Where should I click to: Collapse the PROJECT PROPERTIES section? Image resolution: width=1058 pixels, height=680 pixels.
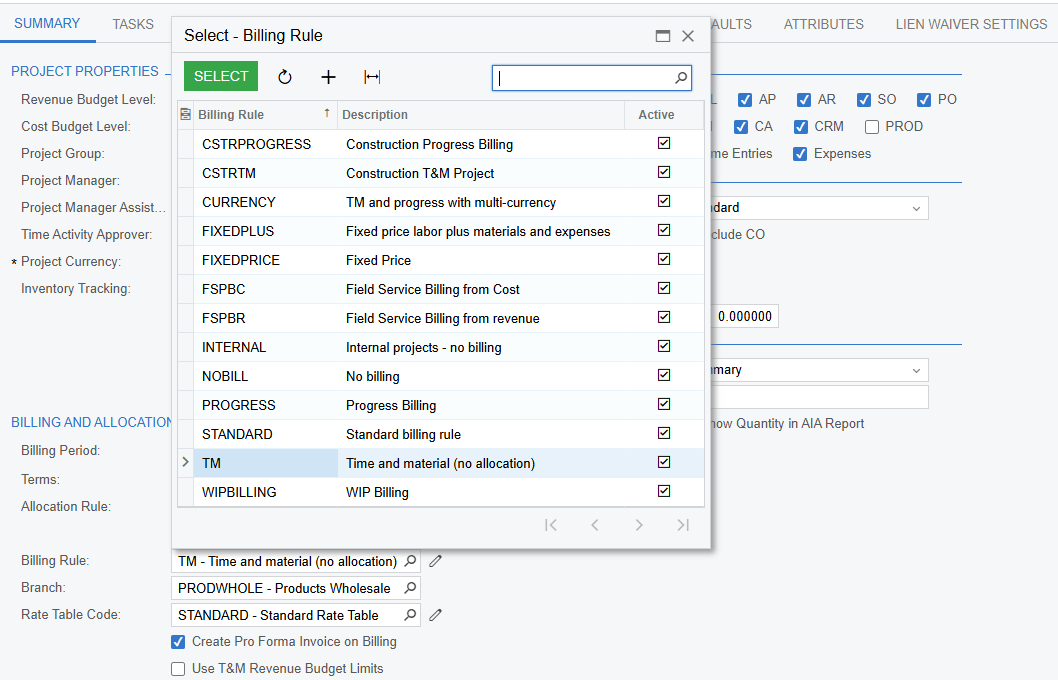click(x=166, y=71)
